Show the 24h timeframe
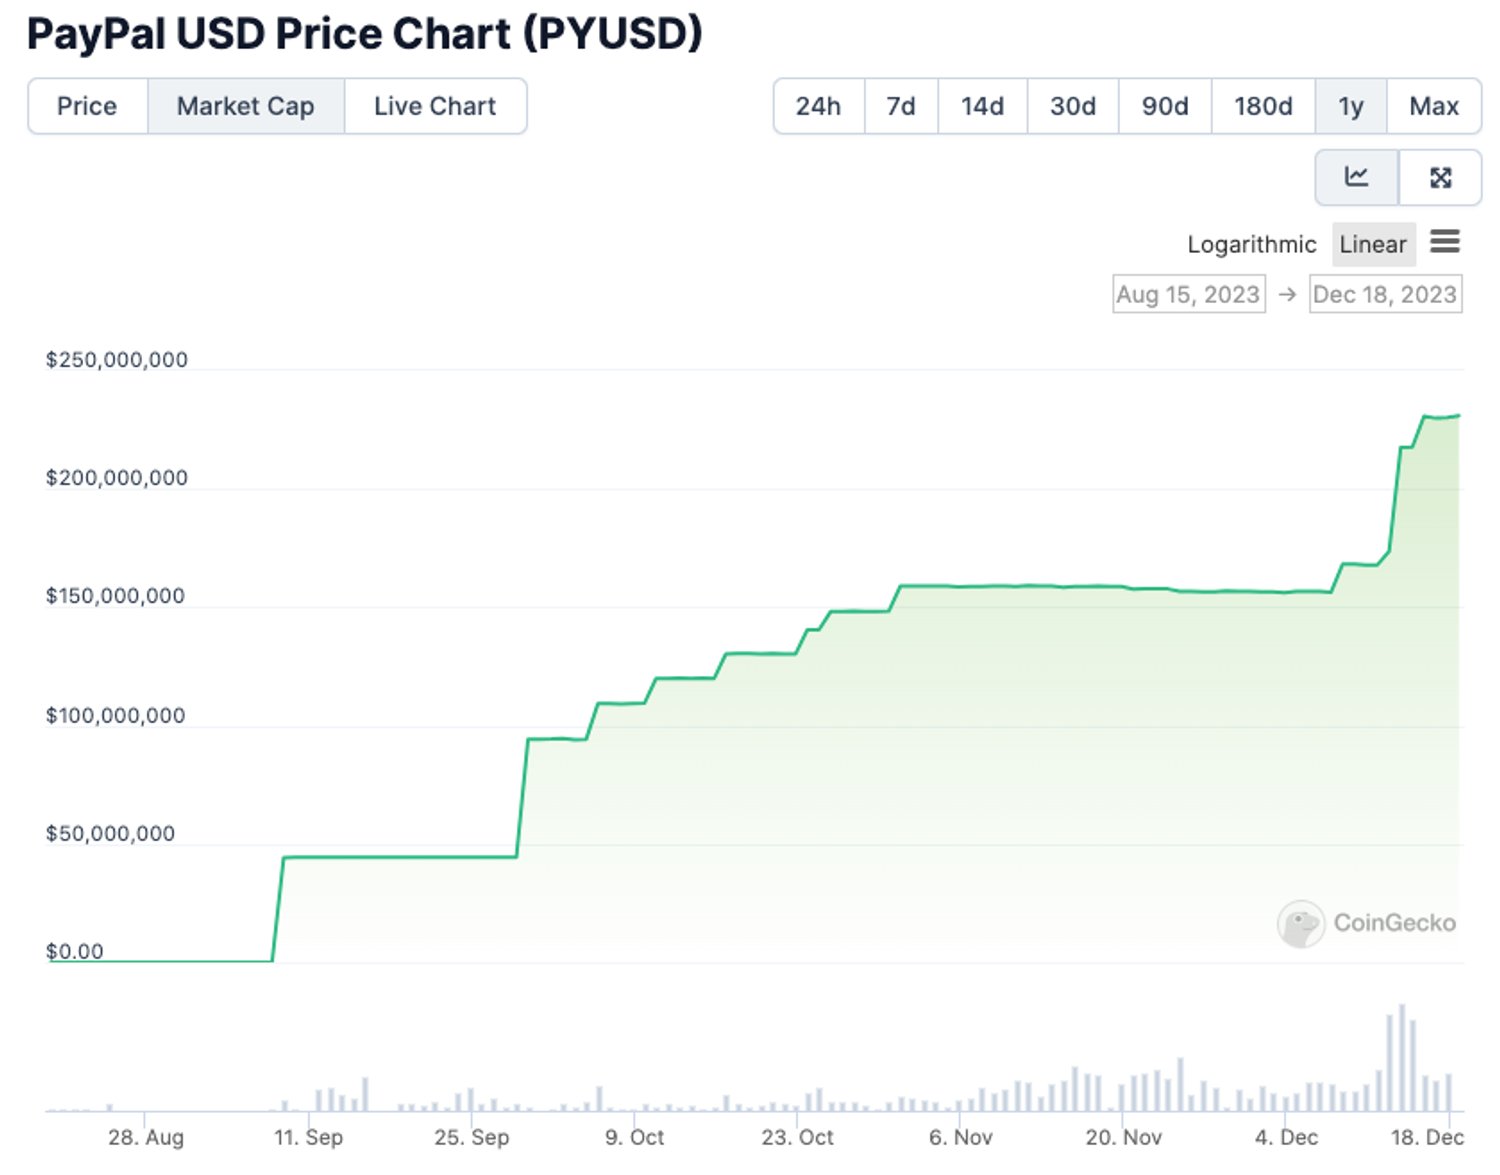The height and width of the screenshot is (1175, 1500). [818, 106]
